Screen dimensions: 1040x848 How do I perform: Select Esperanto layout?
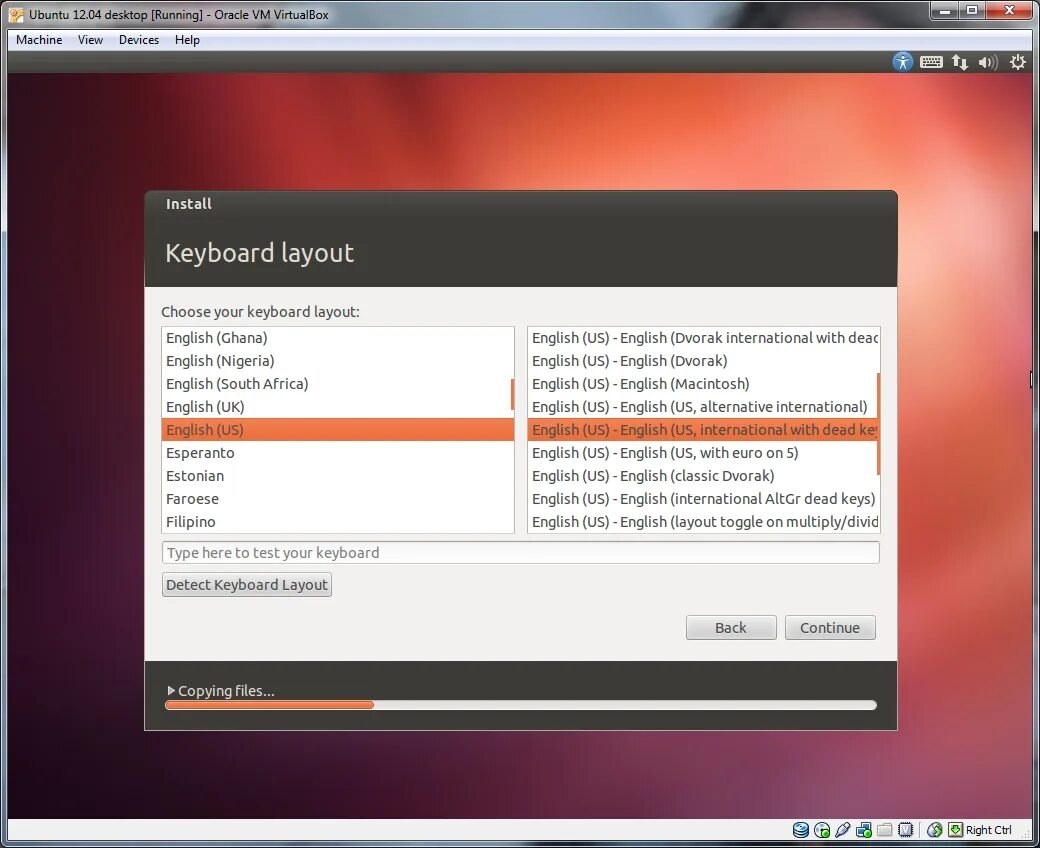click(338, 453)
